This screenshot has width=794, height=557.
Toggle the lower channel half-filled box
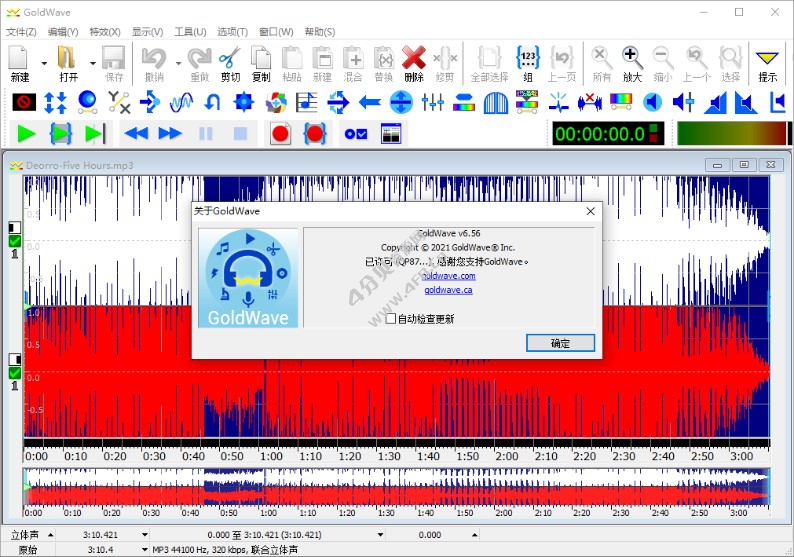point(15,359)
